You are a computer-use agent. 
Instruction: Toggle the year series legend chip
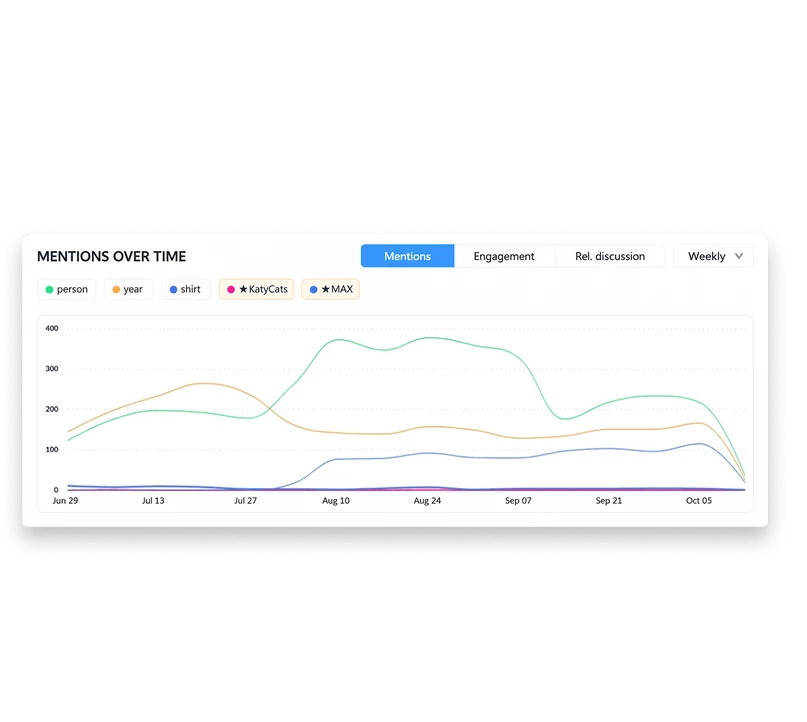tap(128, 289)
